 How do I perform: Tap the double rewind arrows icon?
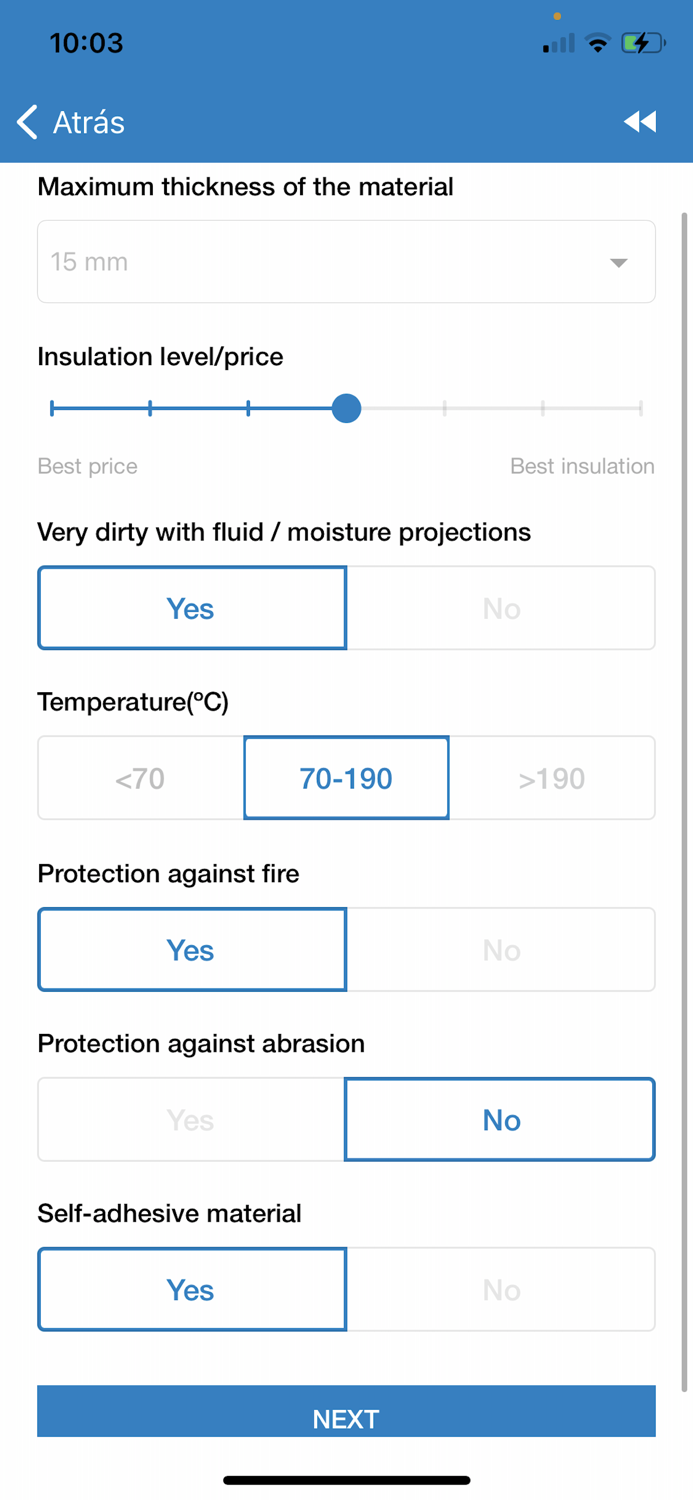click(x=640, y=122)
